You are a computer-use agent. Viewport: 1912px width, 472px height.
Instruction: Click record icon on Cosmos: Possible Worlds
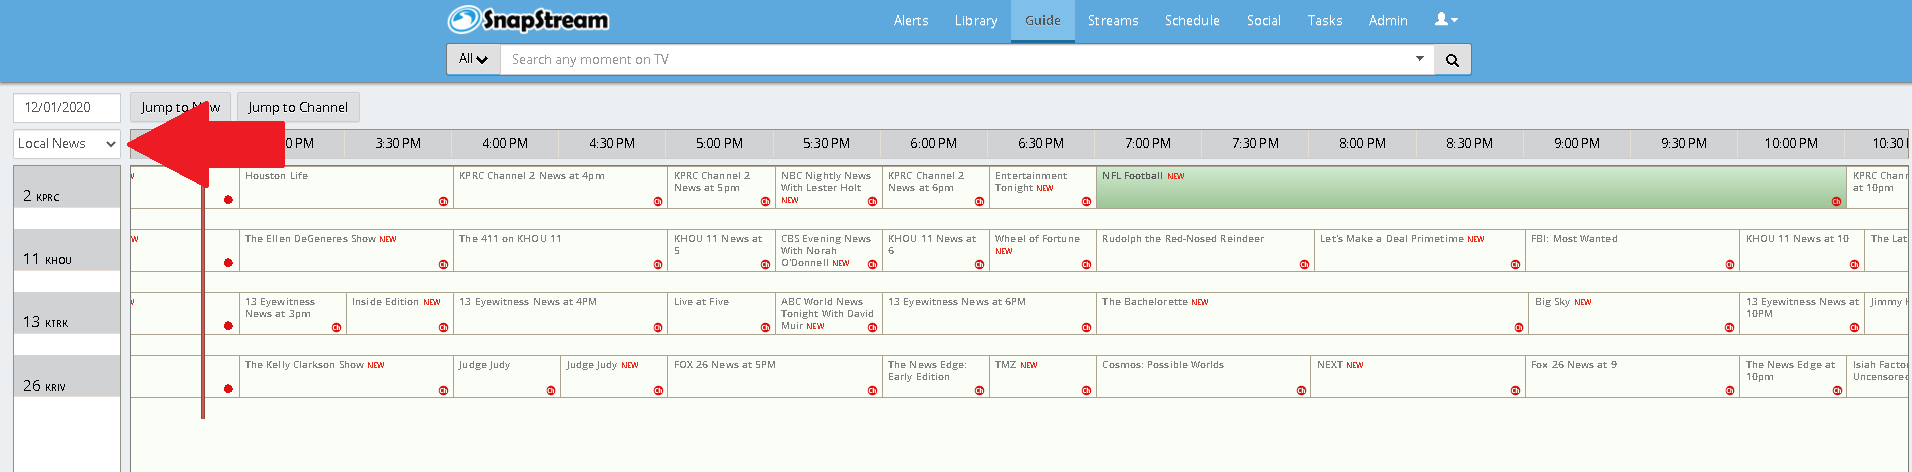click(x=1301, y=391)
